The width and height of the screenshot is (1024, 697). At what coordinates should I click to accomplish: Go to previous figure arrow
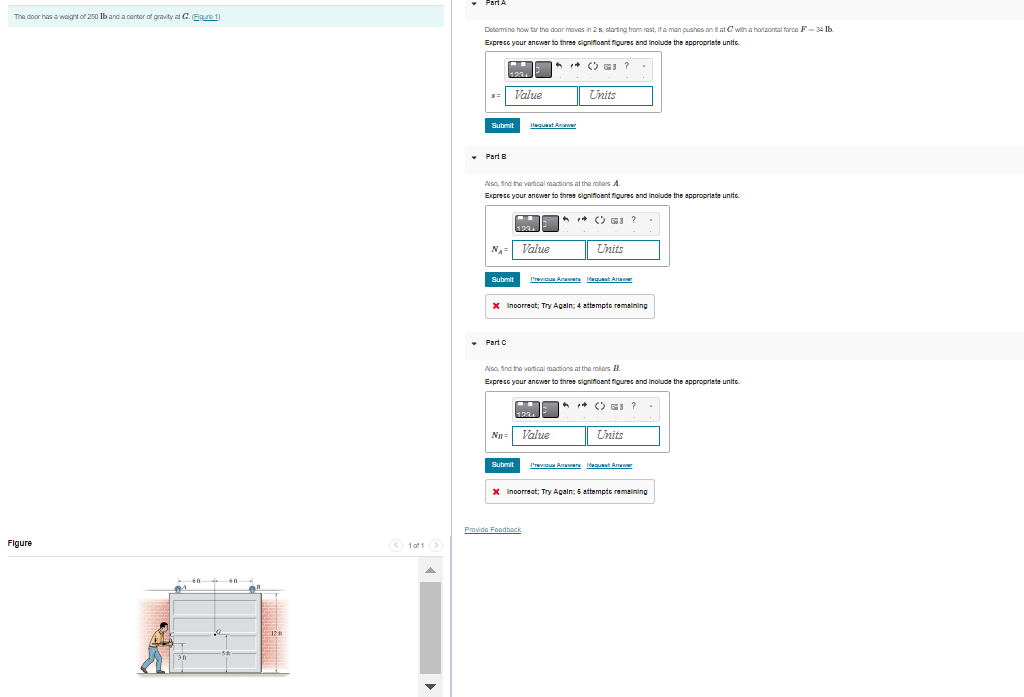click(396, 545)
